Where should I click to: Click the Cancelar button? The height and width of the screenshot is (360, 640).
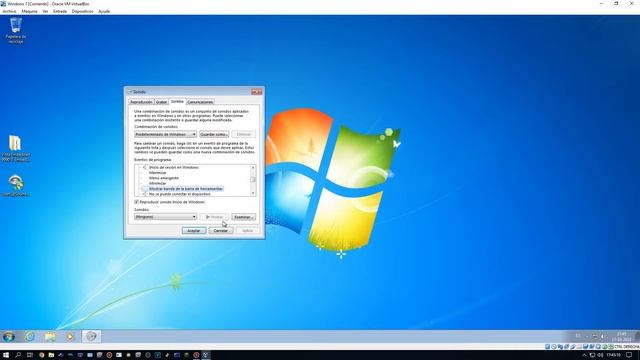221,231
